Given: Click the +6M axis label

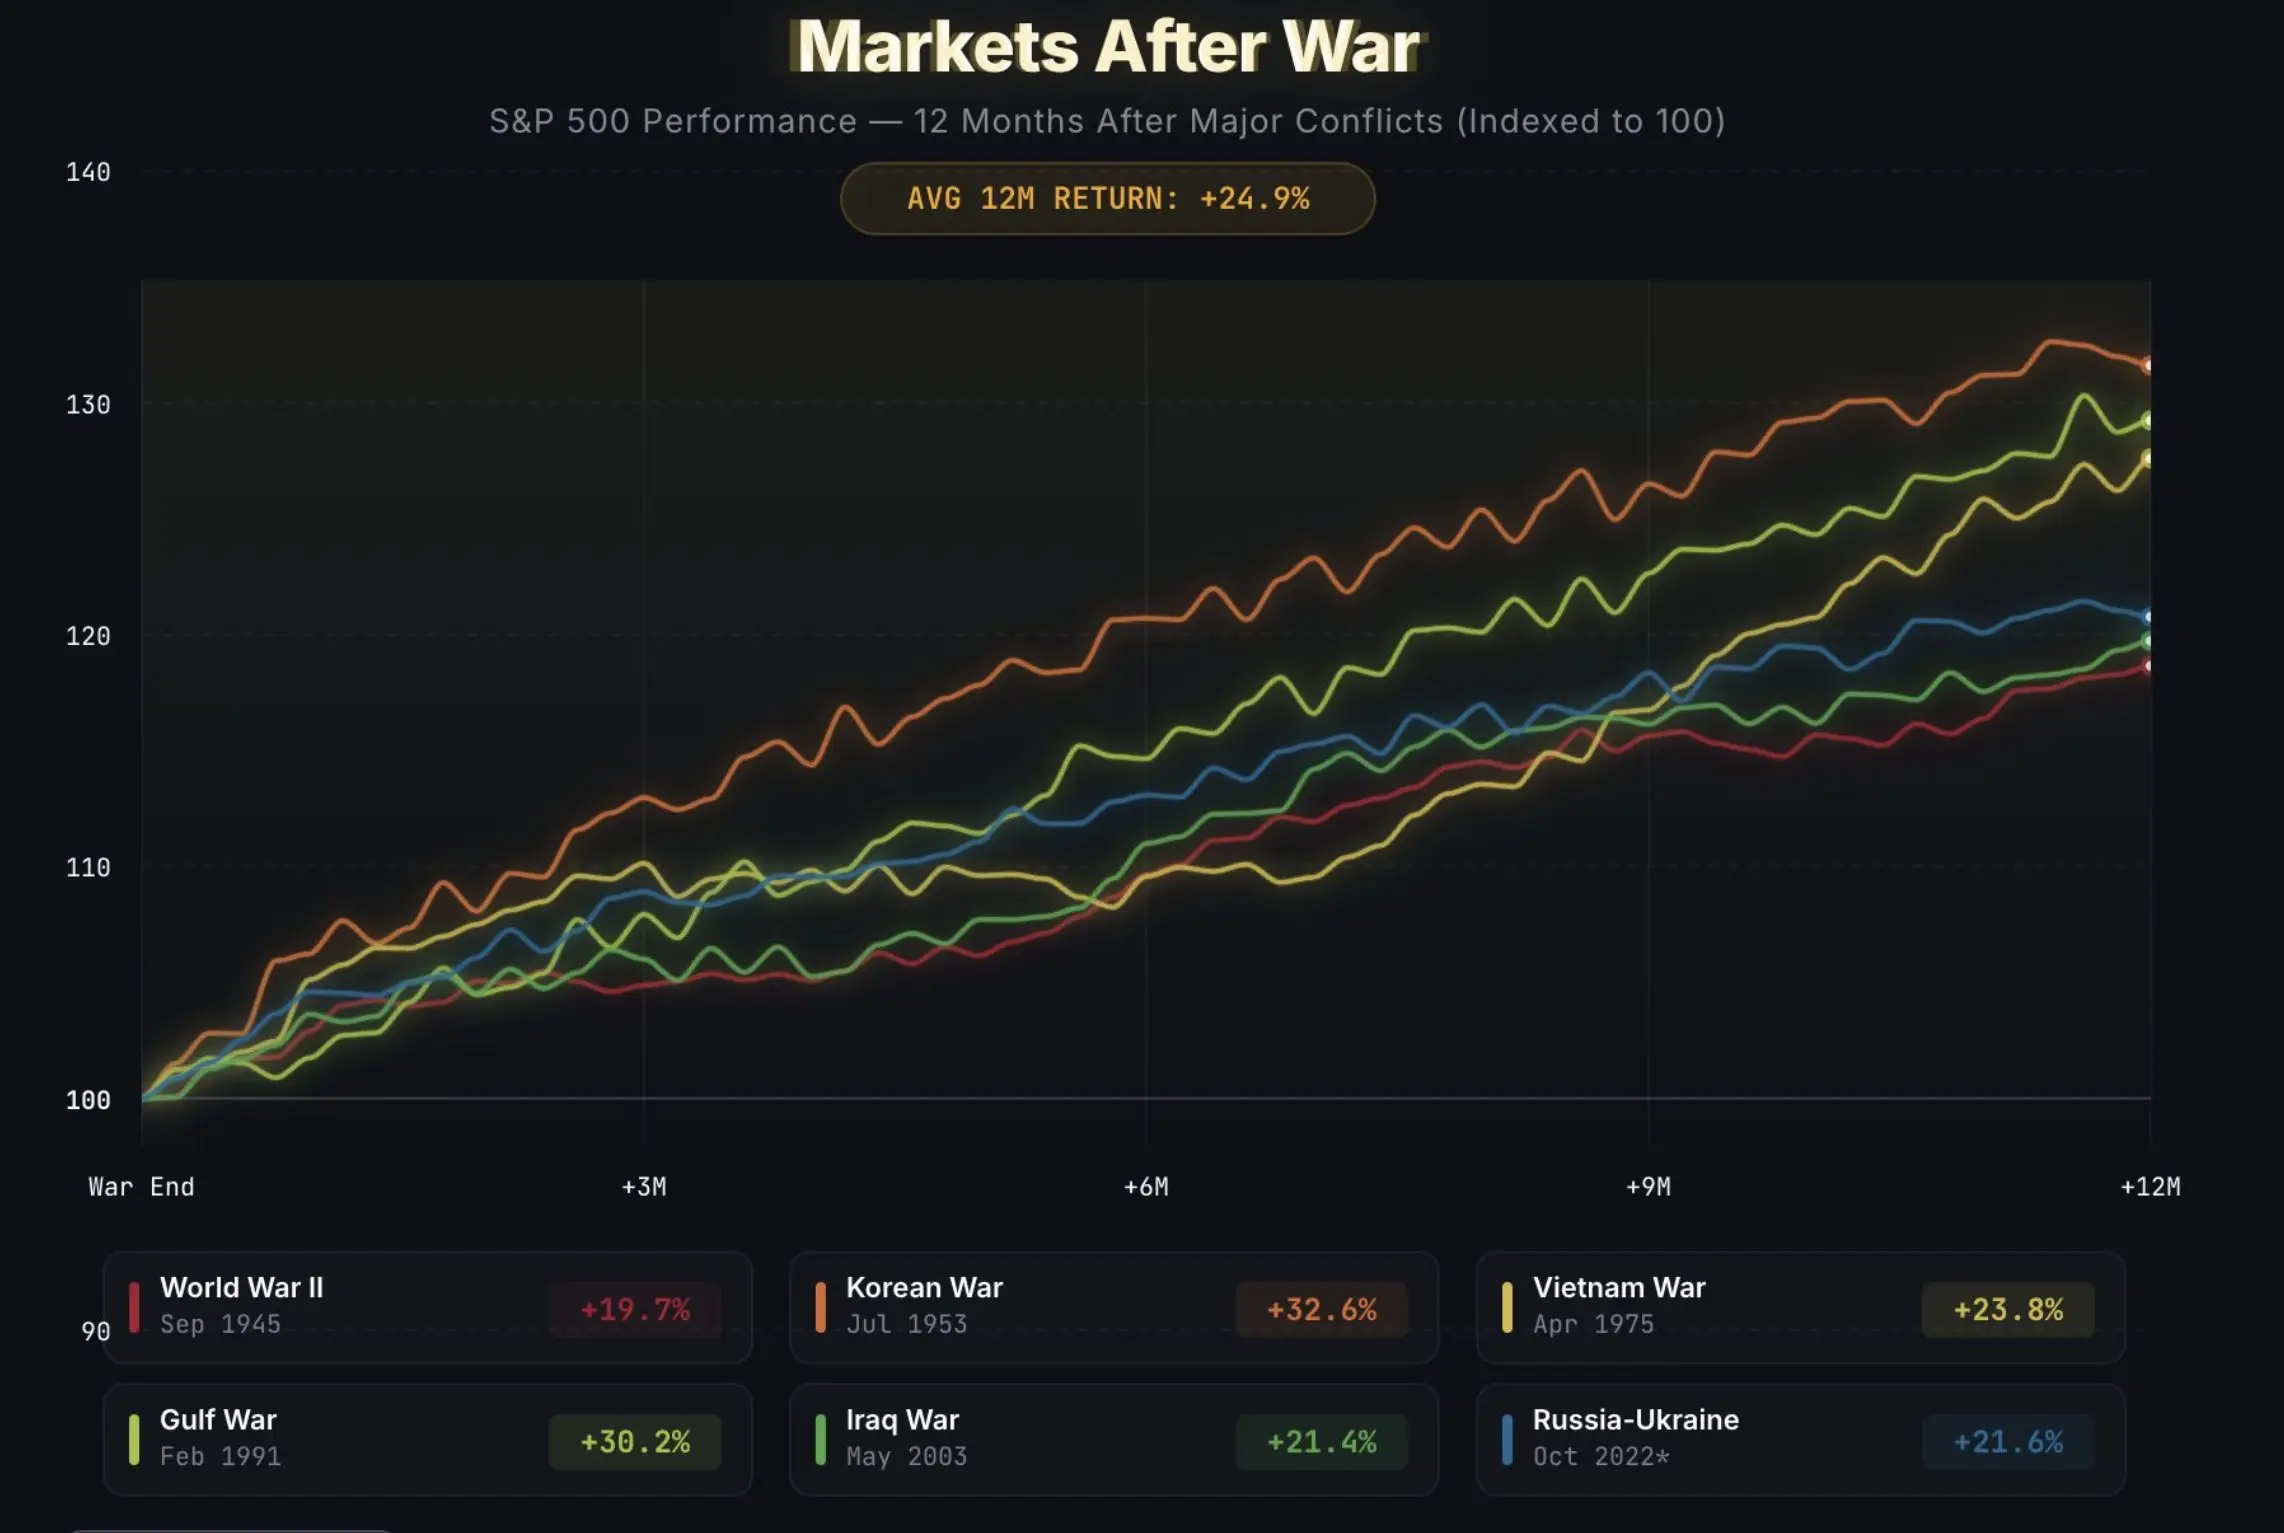Looking at the screenshot, I should pos(1146,1187).
